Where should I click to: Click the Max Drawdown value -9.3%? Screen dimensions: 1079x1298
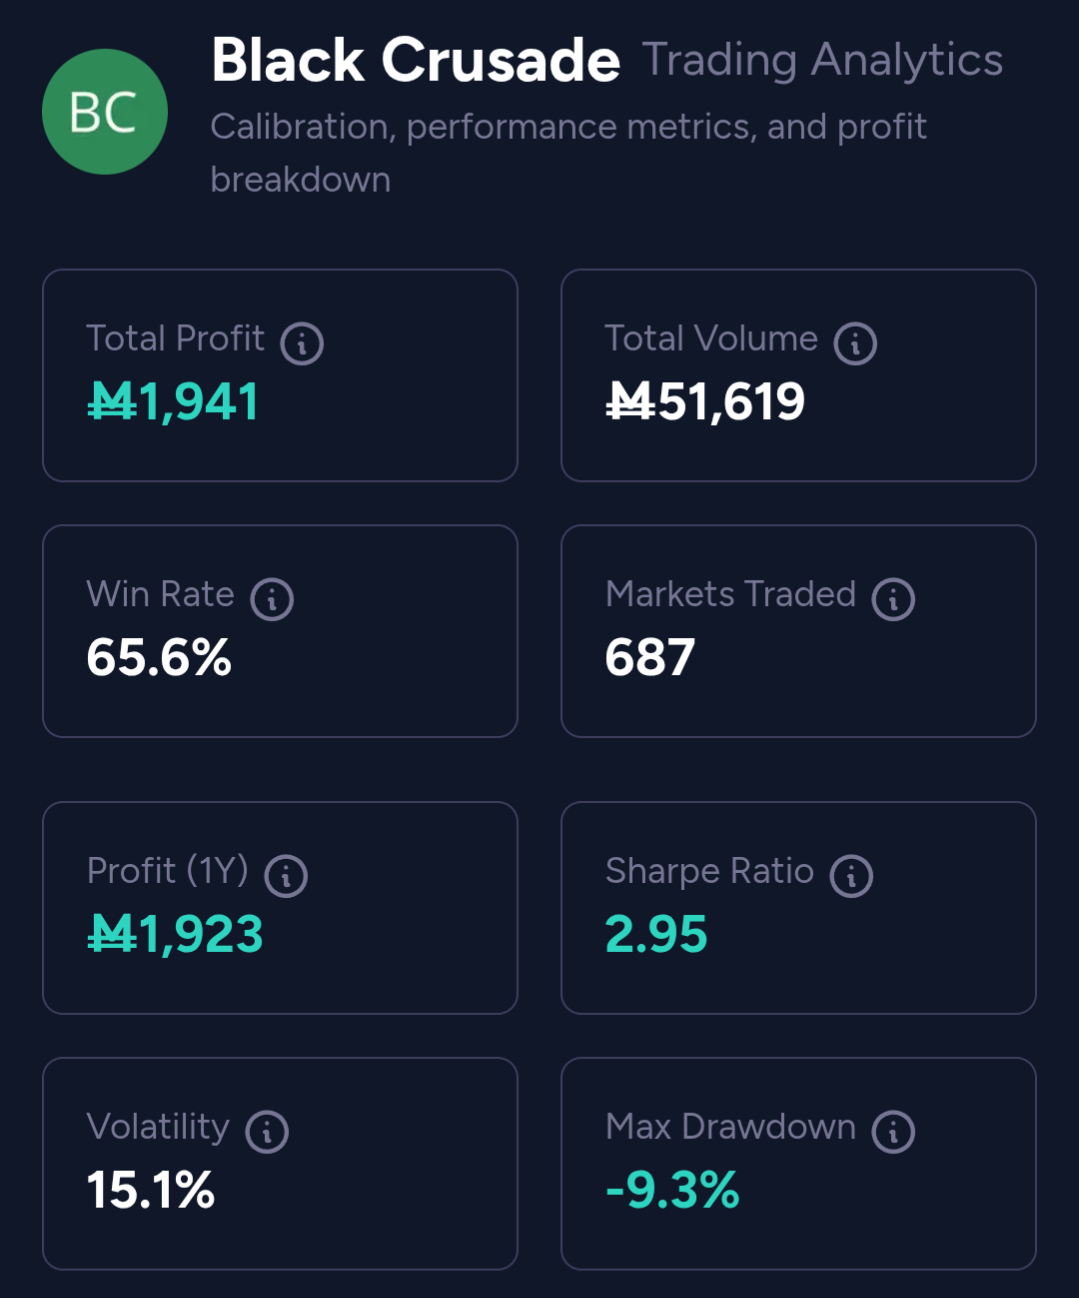click(672, 1190)
